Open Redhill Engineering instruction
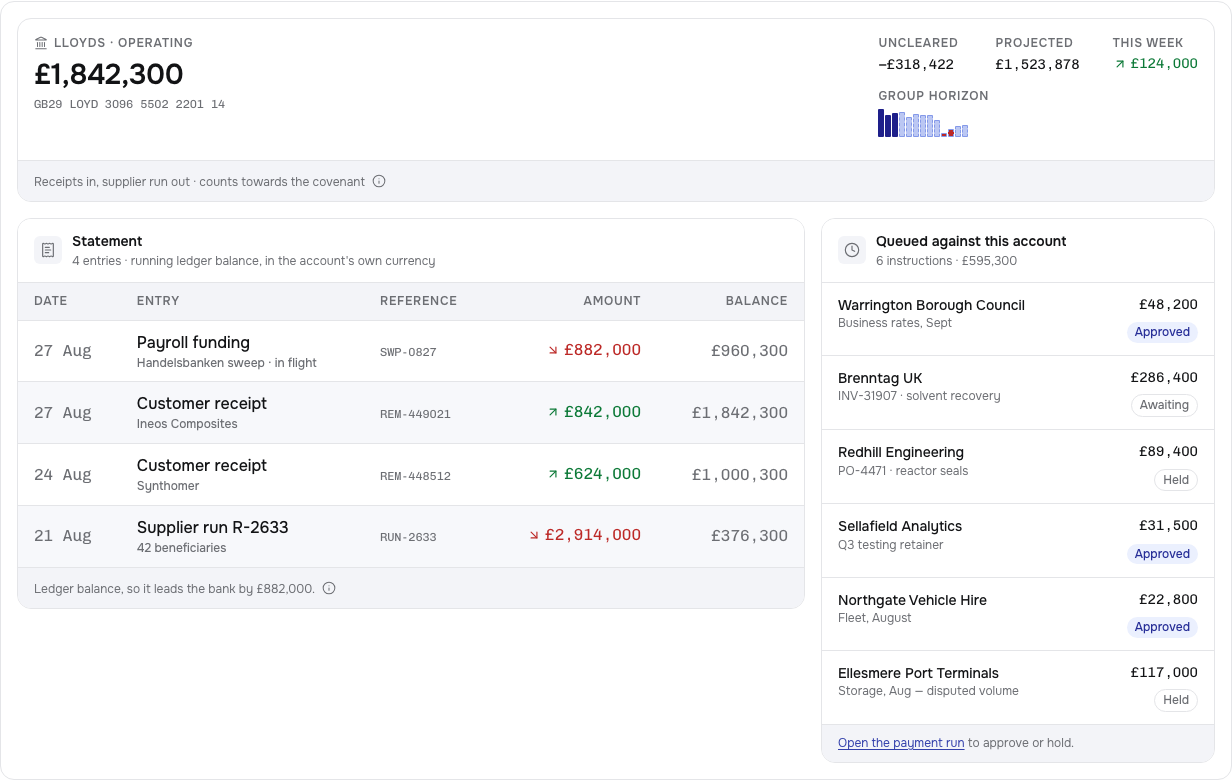 tap(1018, 467)
